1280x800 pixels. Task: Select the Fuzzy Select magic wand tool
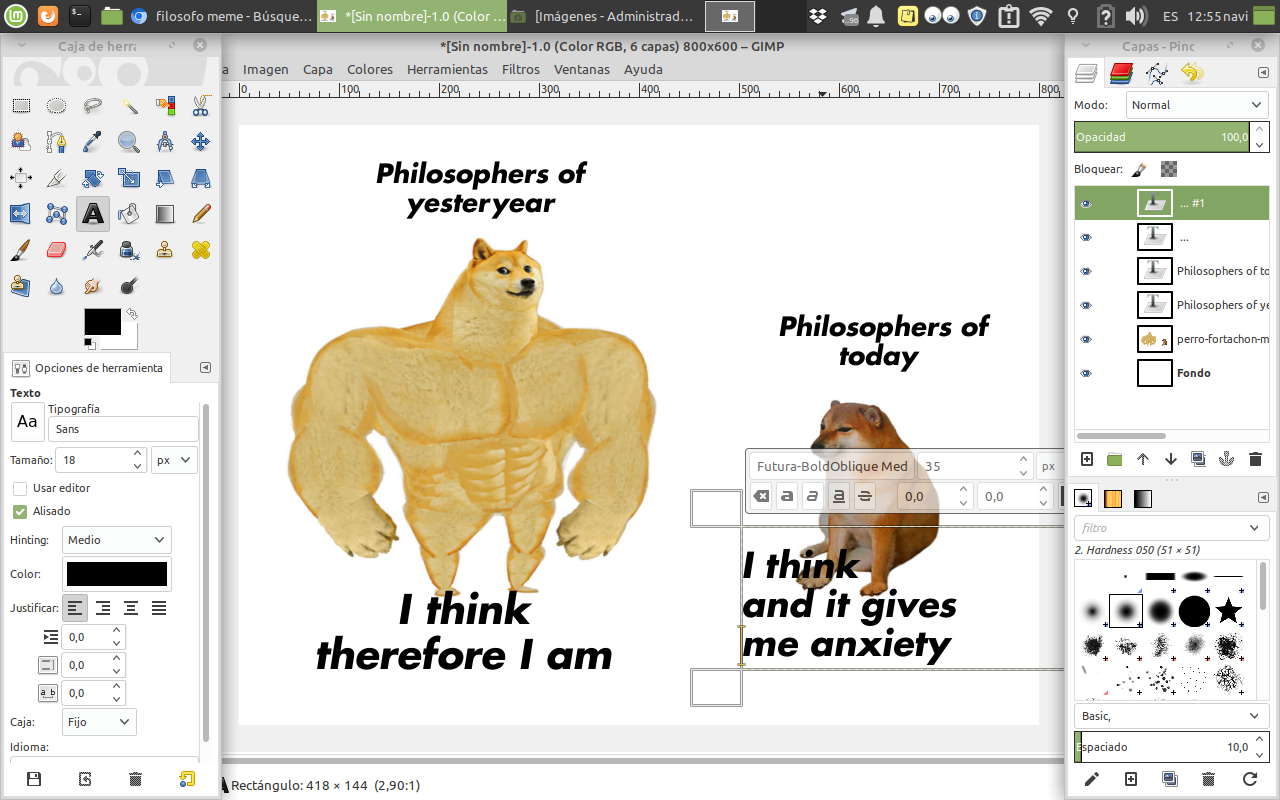(x=129, y=105)
